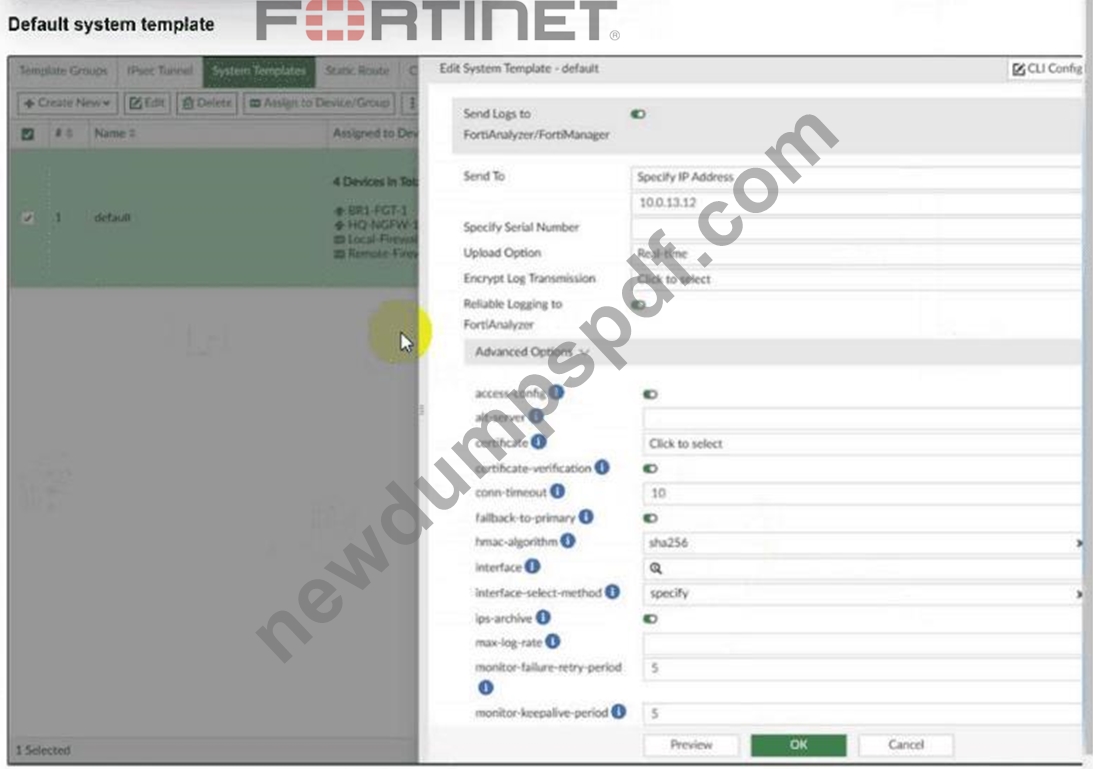Open the Upload Option dropdown
Screen dimensions: 1093x769
(x=858, y=254)
